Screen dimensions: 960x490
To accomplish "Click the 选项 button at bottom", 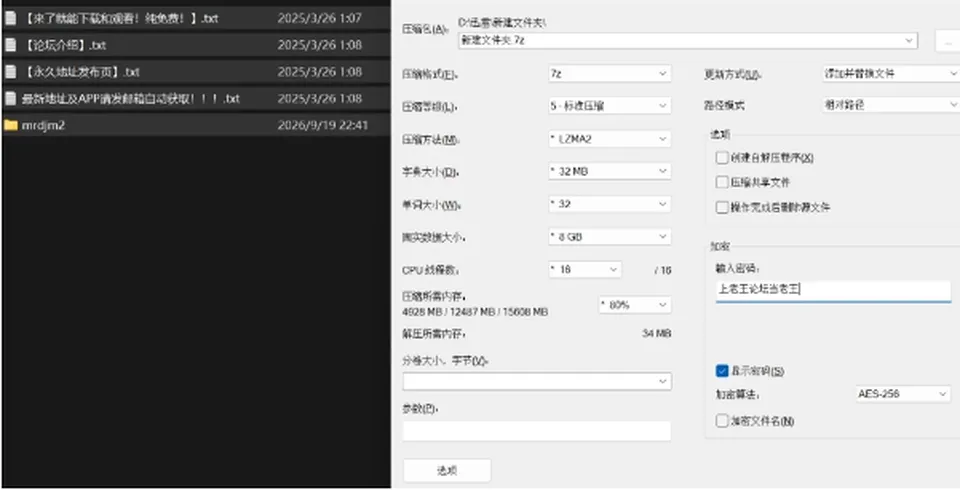I will tap(447, 470).
